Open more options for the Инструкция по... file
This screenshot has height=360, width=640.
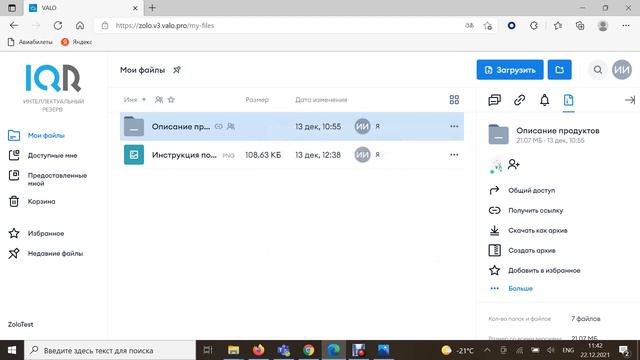(454, 155)
